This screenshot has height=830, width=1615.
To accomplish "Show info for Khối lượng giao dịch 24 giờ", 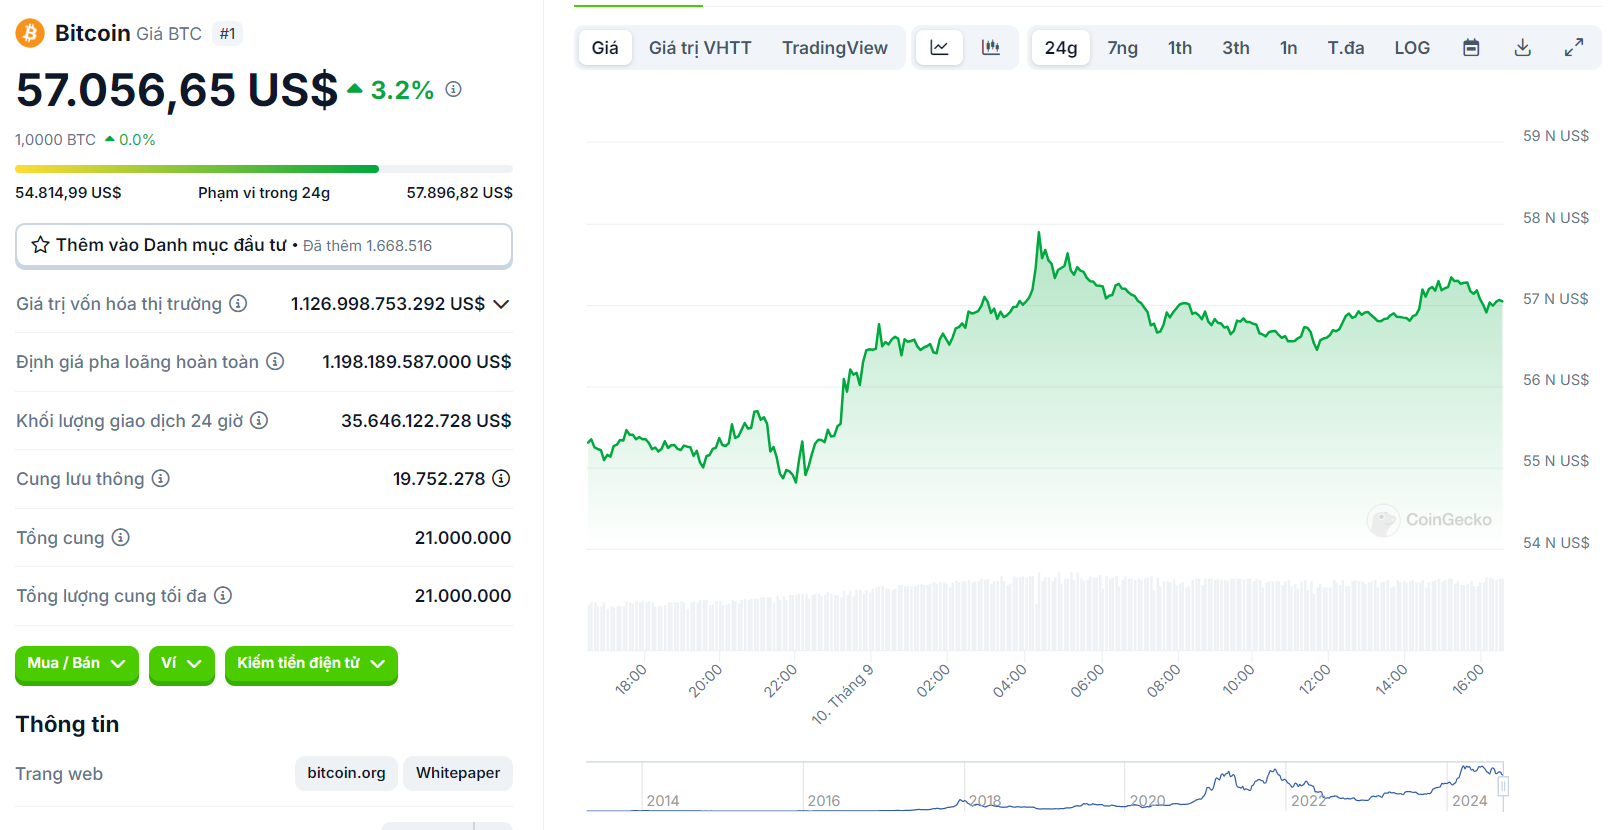I will (259, 420).
